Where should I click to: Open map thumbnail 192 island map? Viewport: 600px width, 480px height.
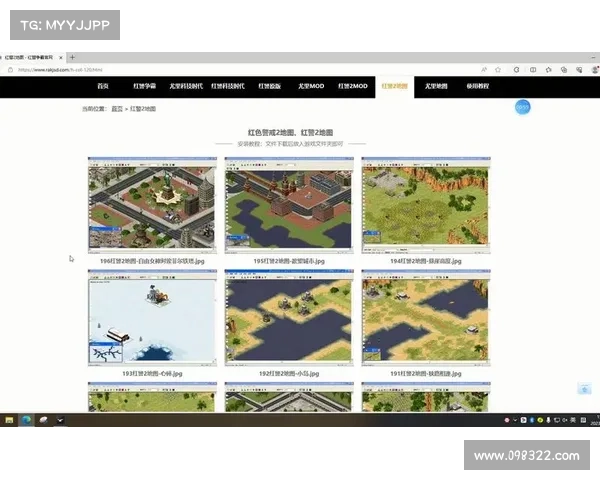click(289, 318)
